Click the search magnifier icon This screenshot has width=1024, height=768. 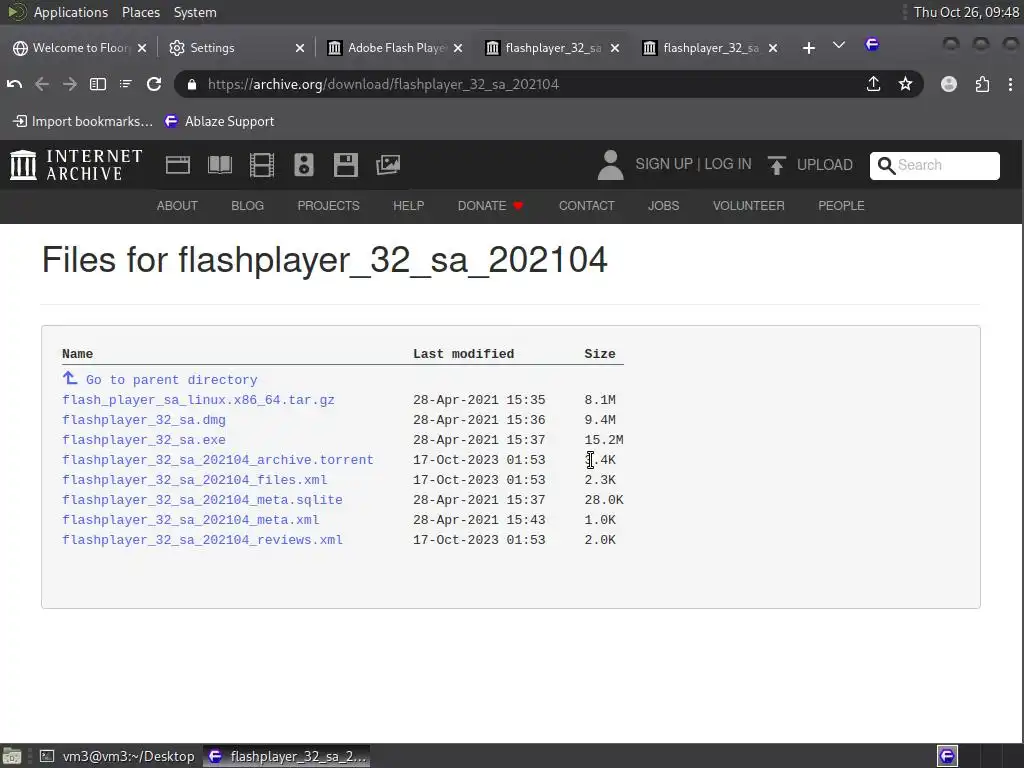pyautogui.click(x=886, y=165)
